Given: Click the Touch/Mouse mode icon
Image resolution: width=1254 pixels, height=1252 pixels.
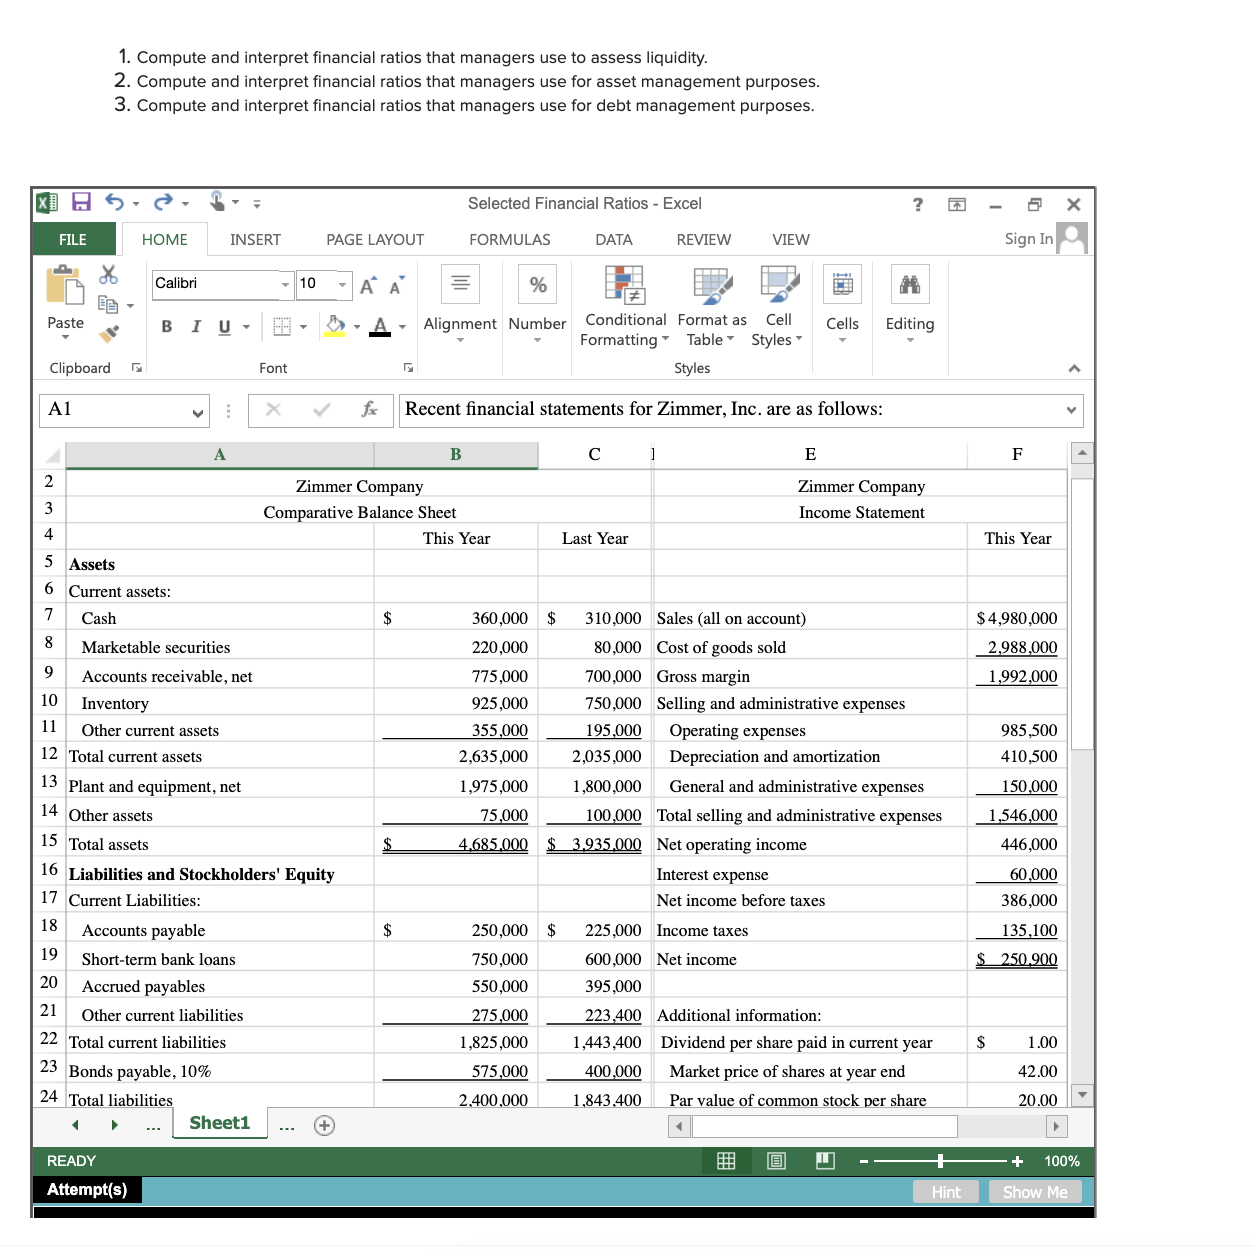Looking at the screenshot, I should tap(217, 202).
